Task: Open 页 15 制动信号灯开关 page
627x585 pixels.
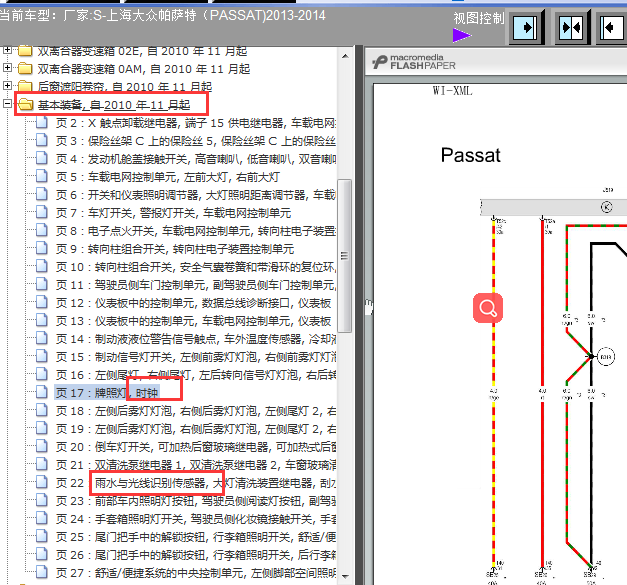Action: [x=196, y=357]
